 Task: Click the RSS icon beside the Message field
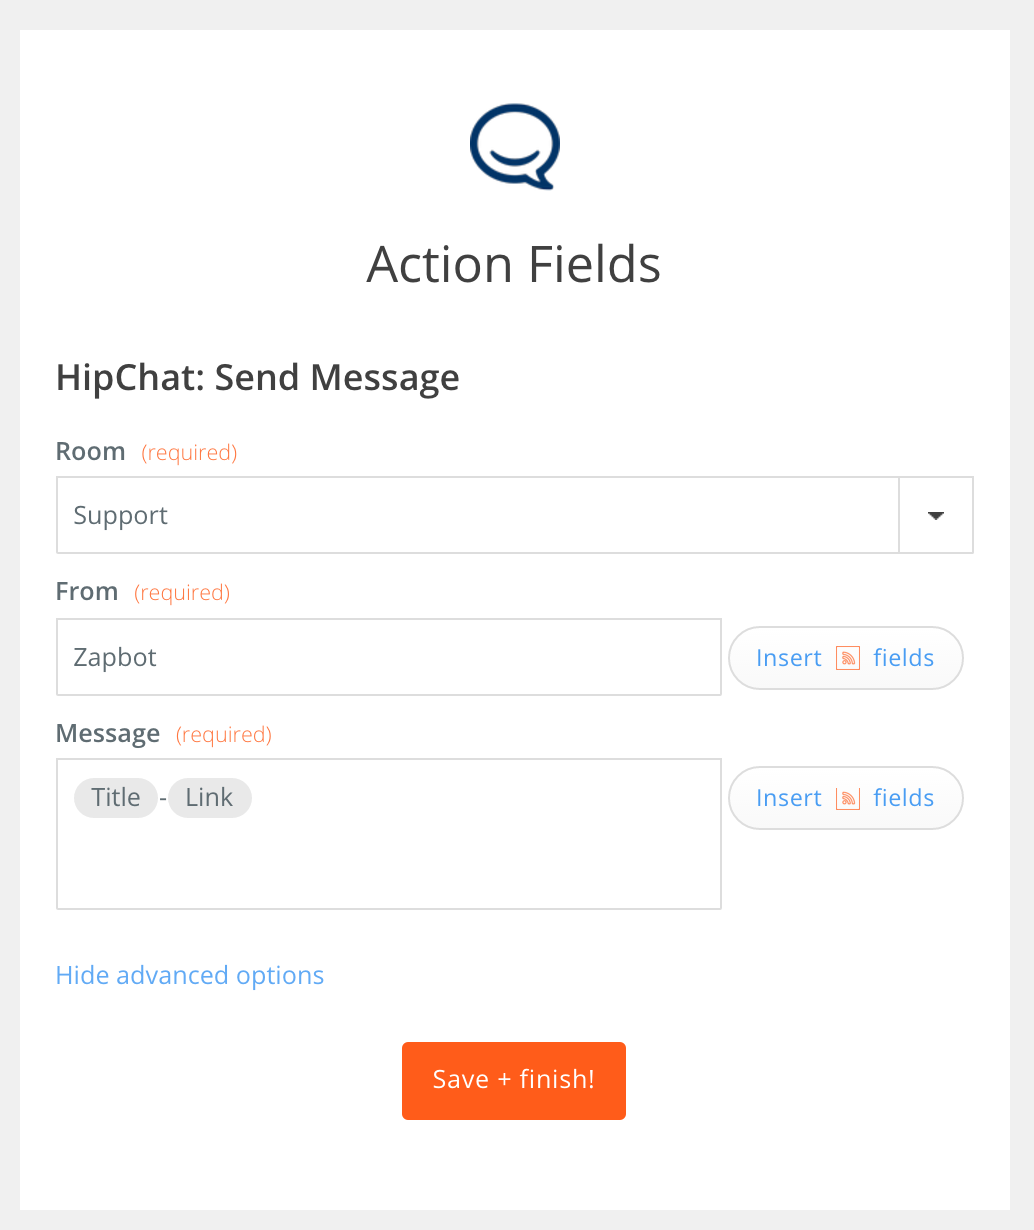coord(847,798)
